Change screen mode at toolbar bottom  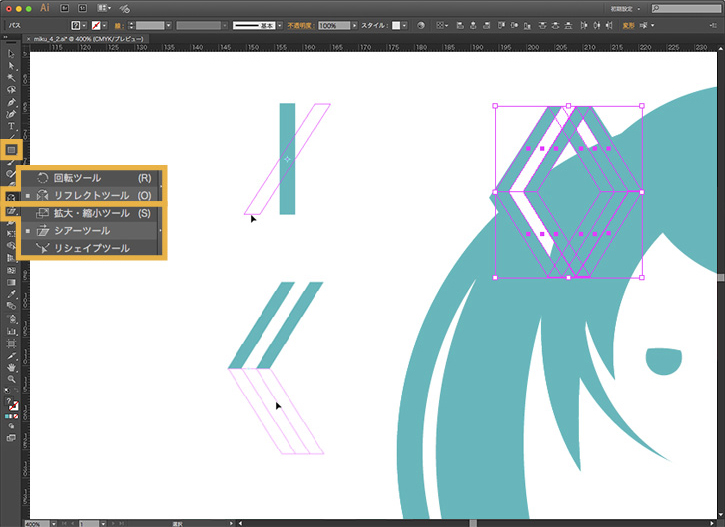(x=11, y=438)
